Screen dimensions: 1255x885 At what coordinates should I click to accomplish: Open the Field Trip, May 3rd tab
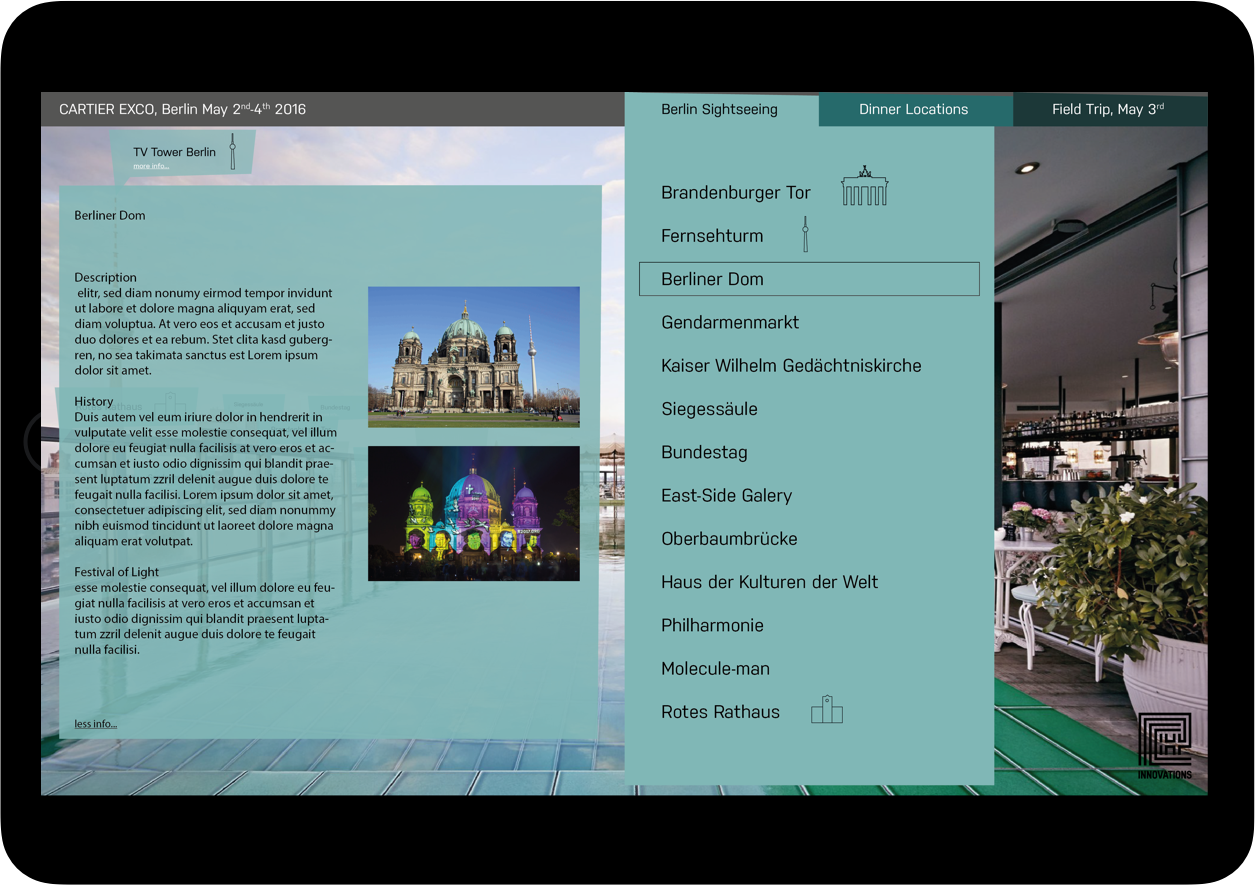click(x=1110, y=109)
